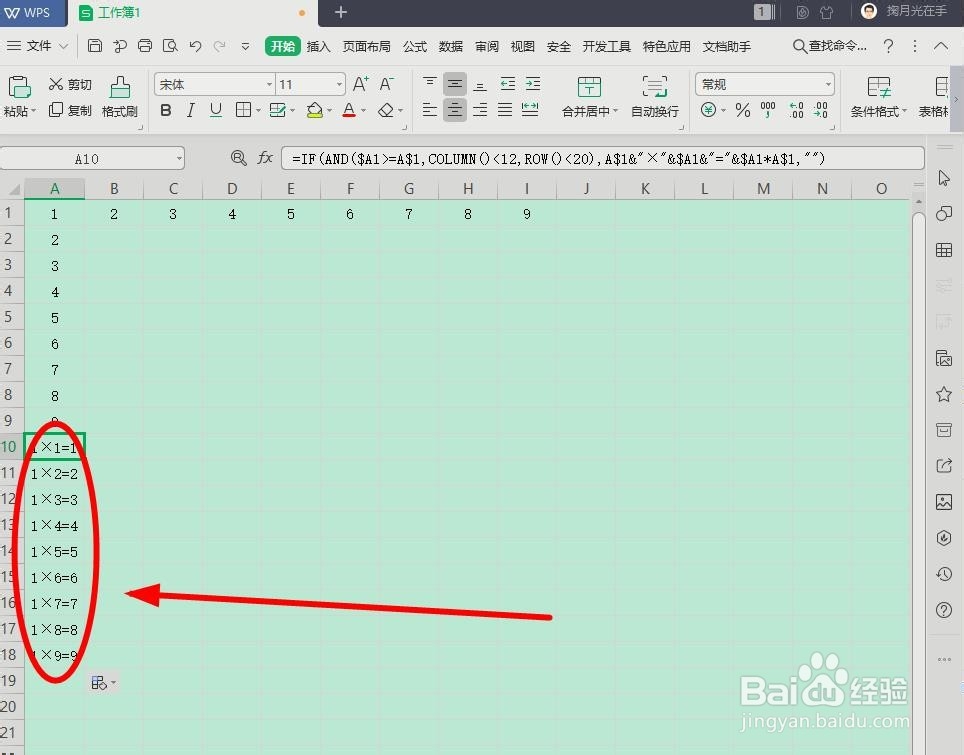This screenshot has width=964, height=755.
Task: Open font size dropdown 11
Action: coord(339,84)
